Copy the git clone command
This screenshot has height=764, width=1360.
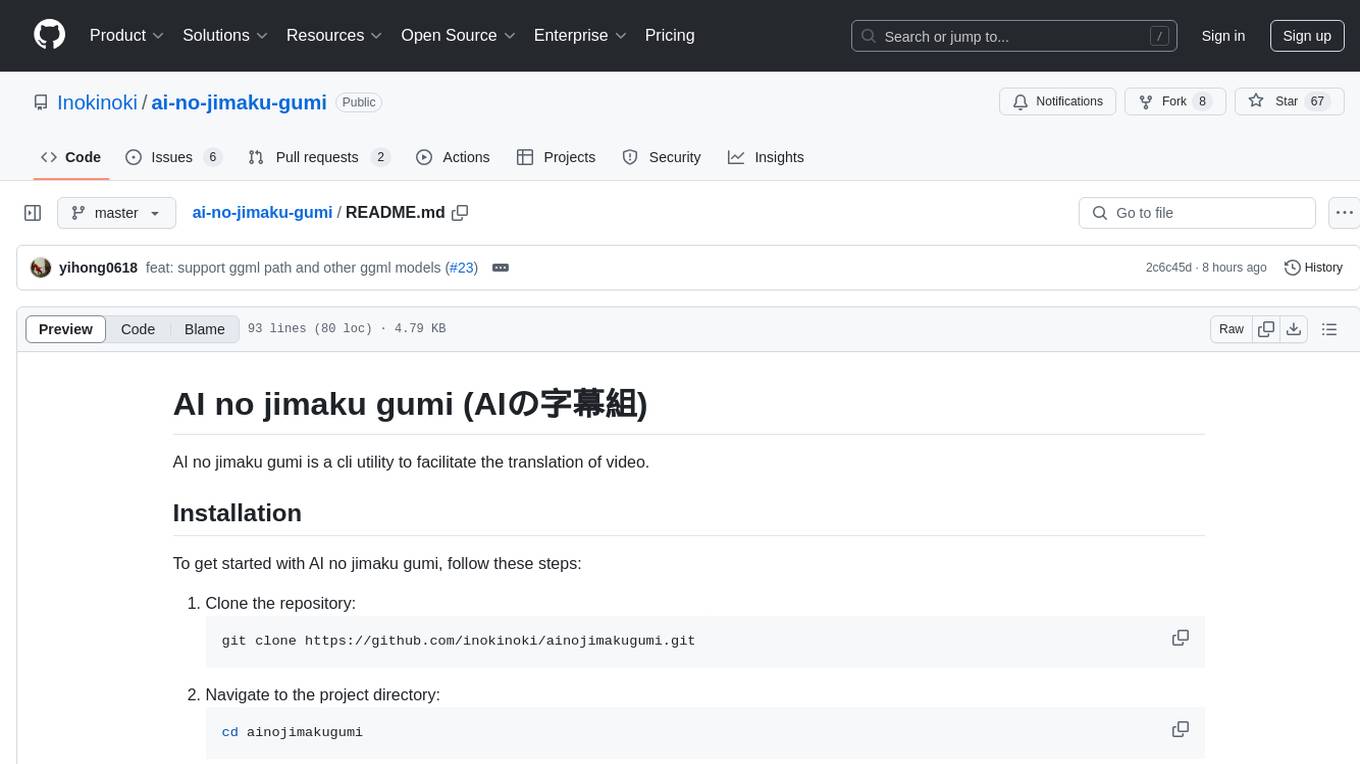click(1180, 638)
